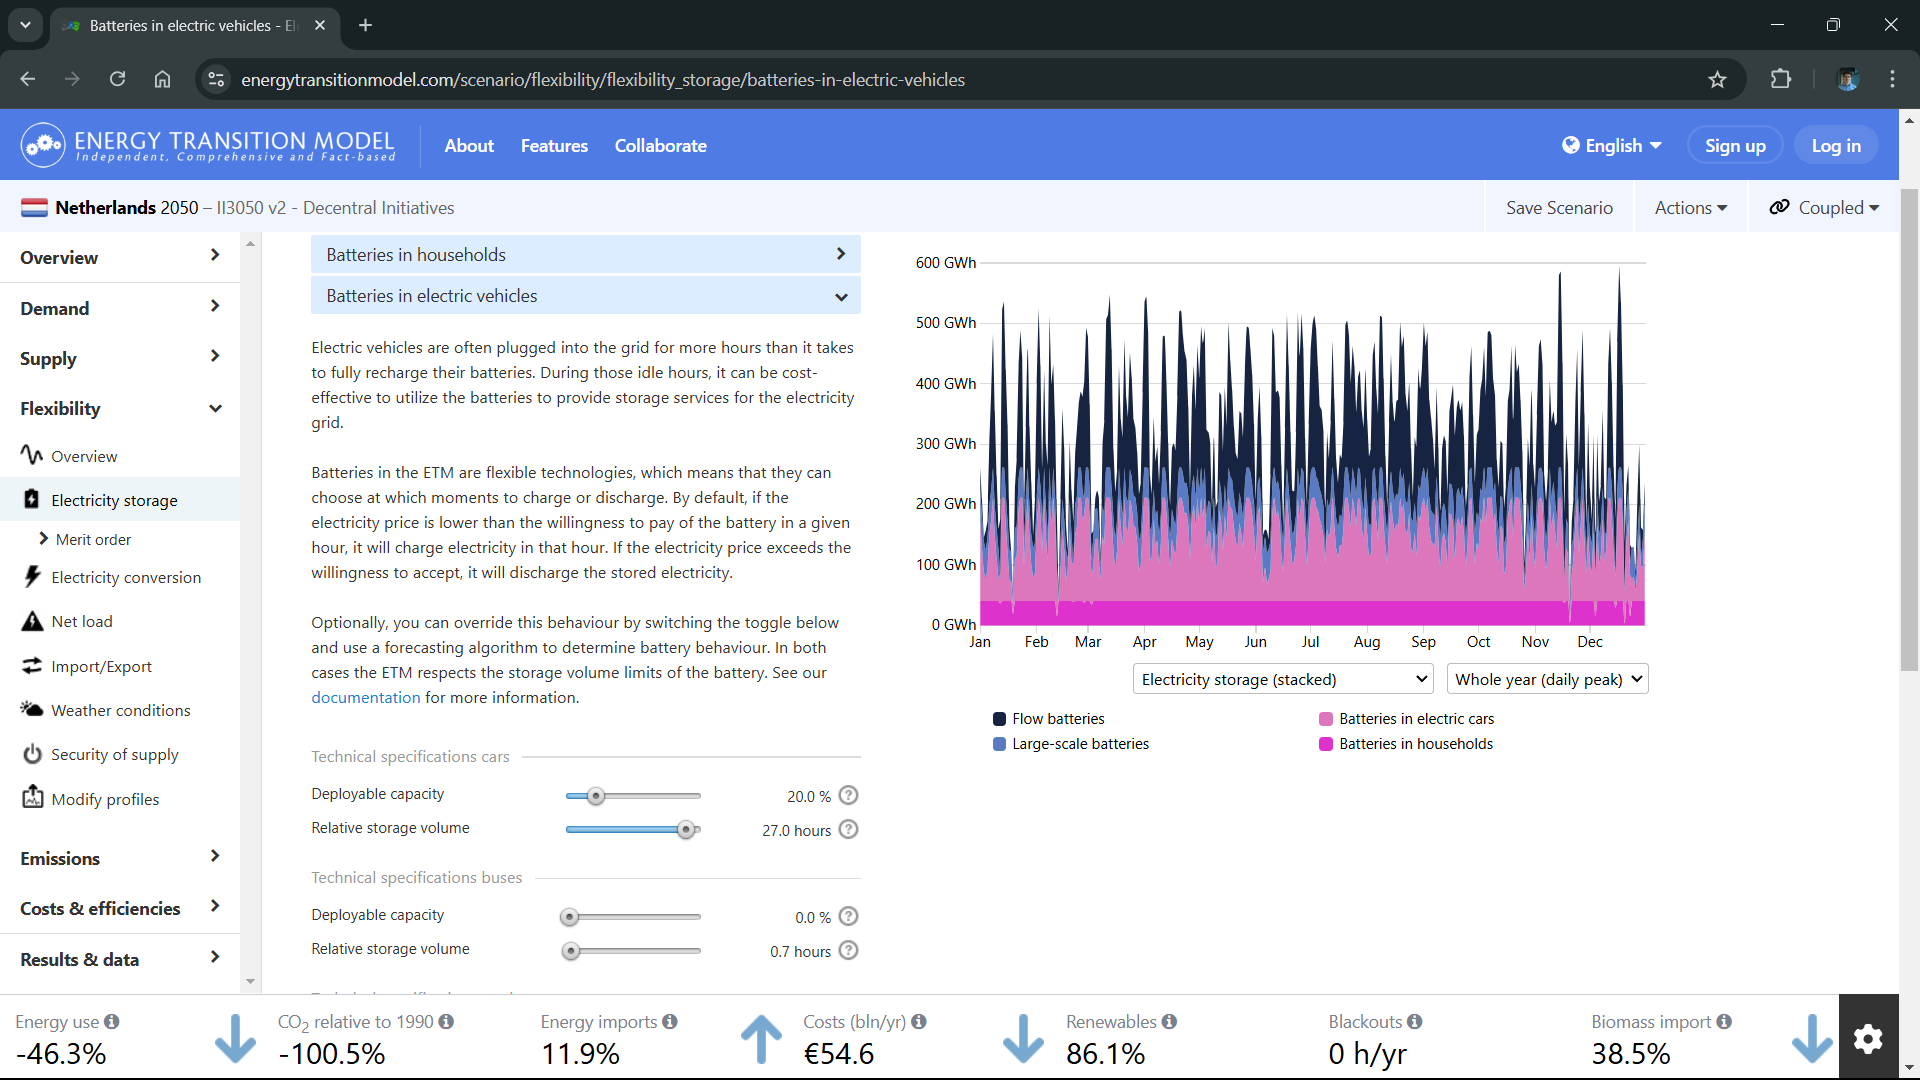The height and width of the screenshot is (1080, 1920).
Task: Bookmark this page with the star icon
Action: 1717,80
